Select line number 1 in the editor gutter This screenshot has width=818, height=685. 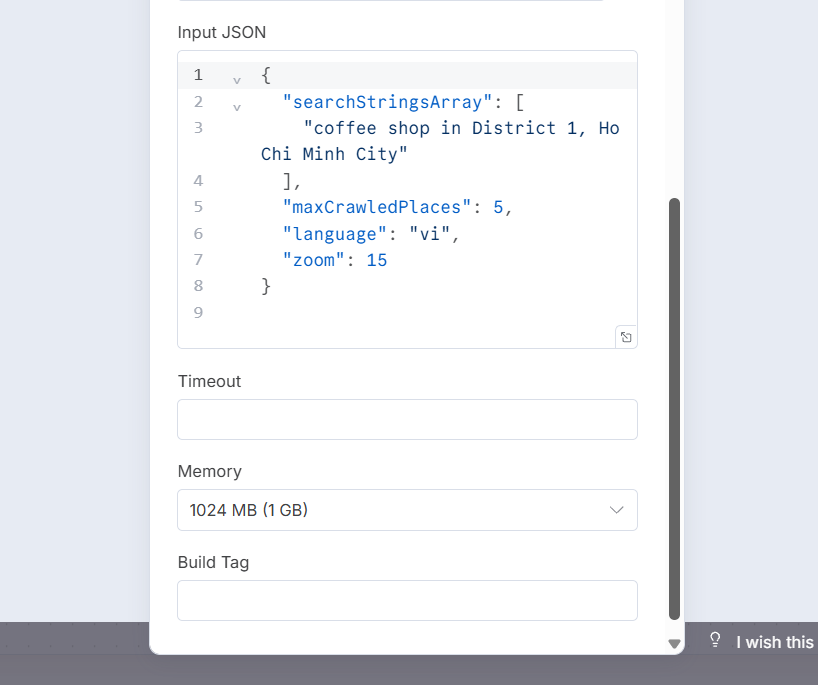coord(198,75)
